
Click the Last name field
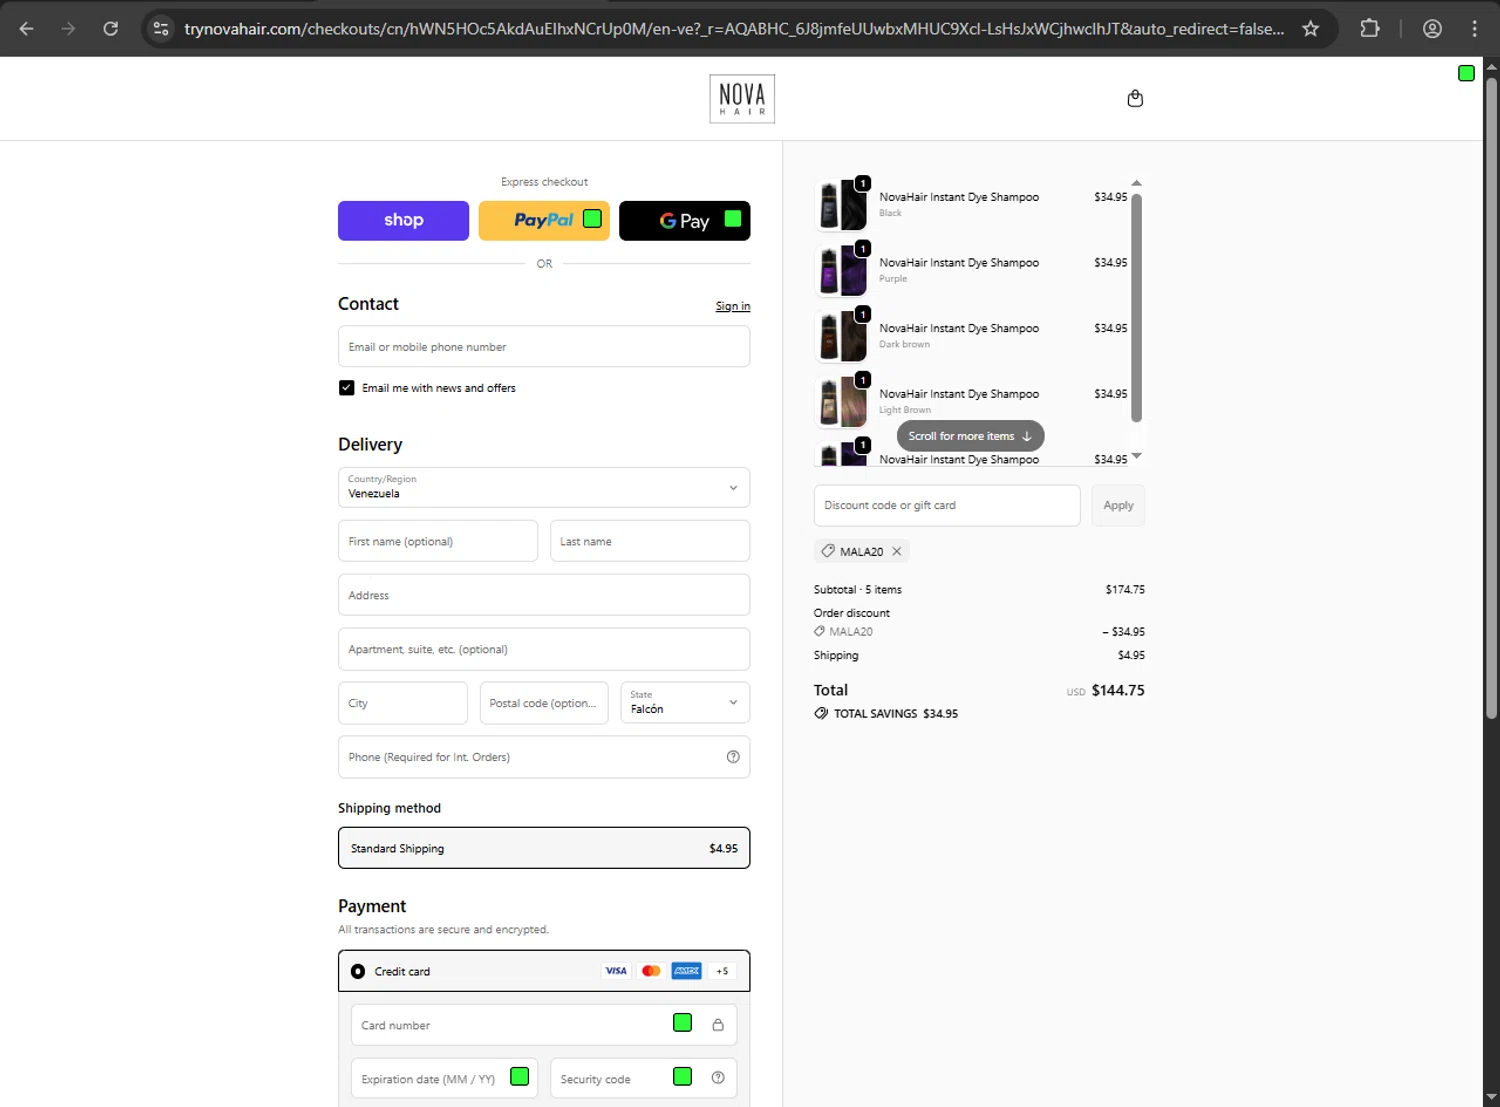point(650,541)
